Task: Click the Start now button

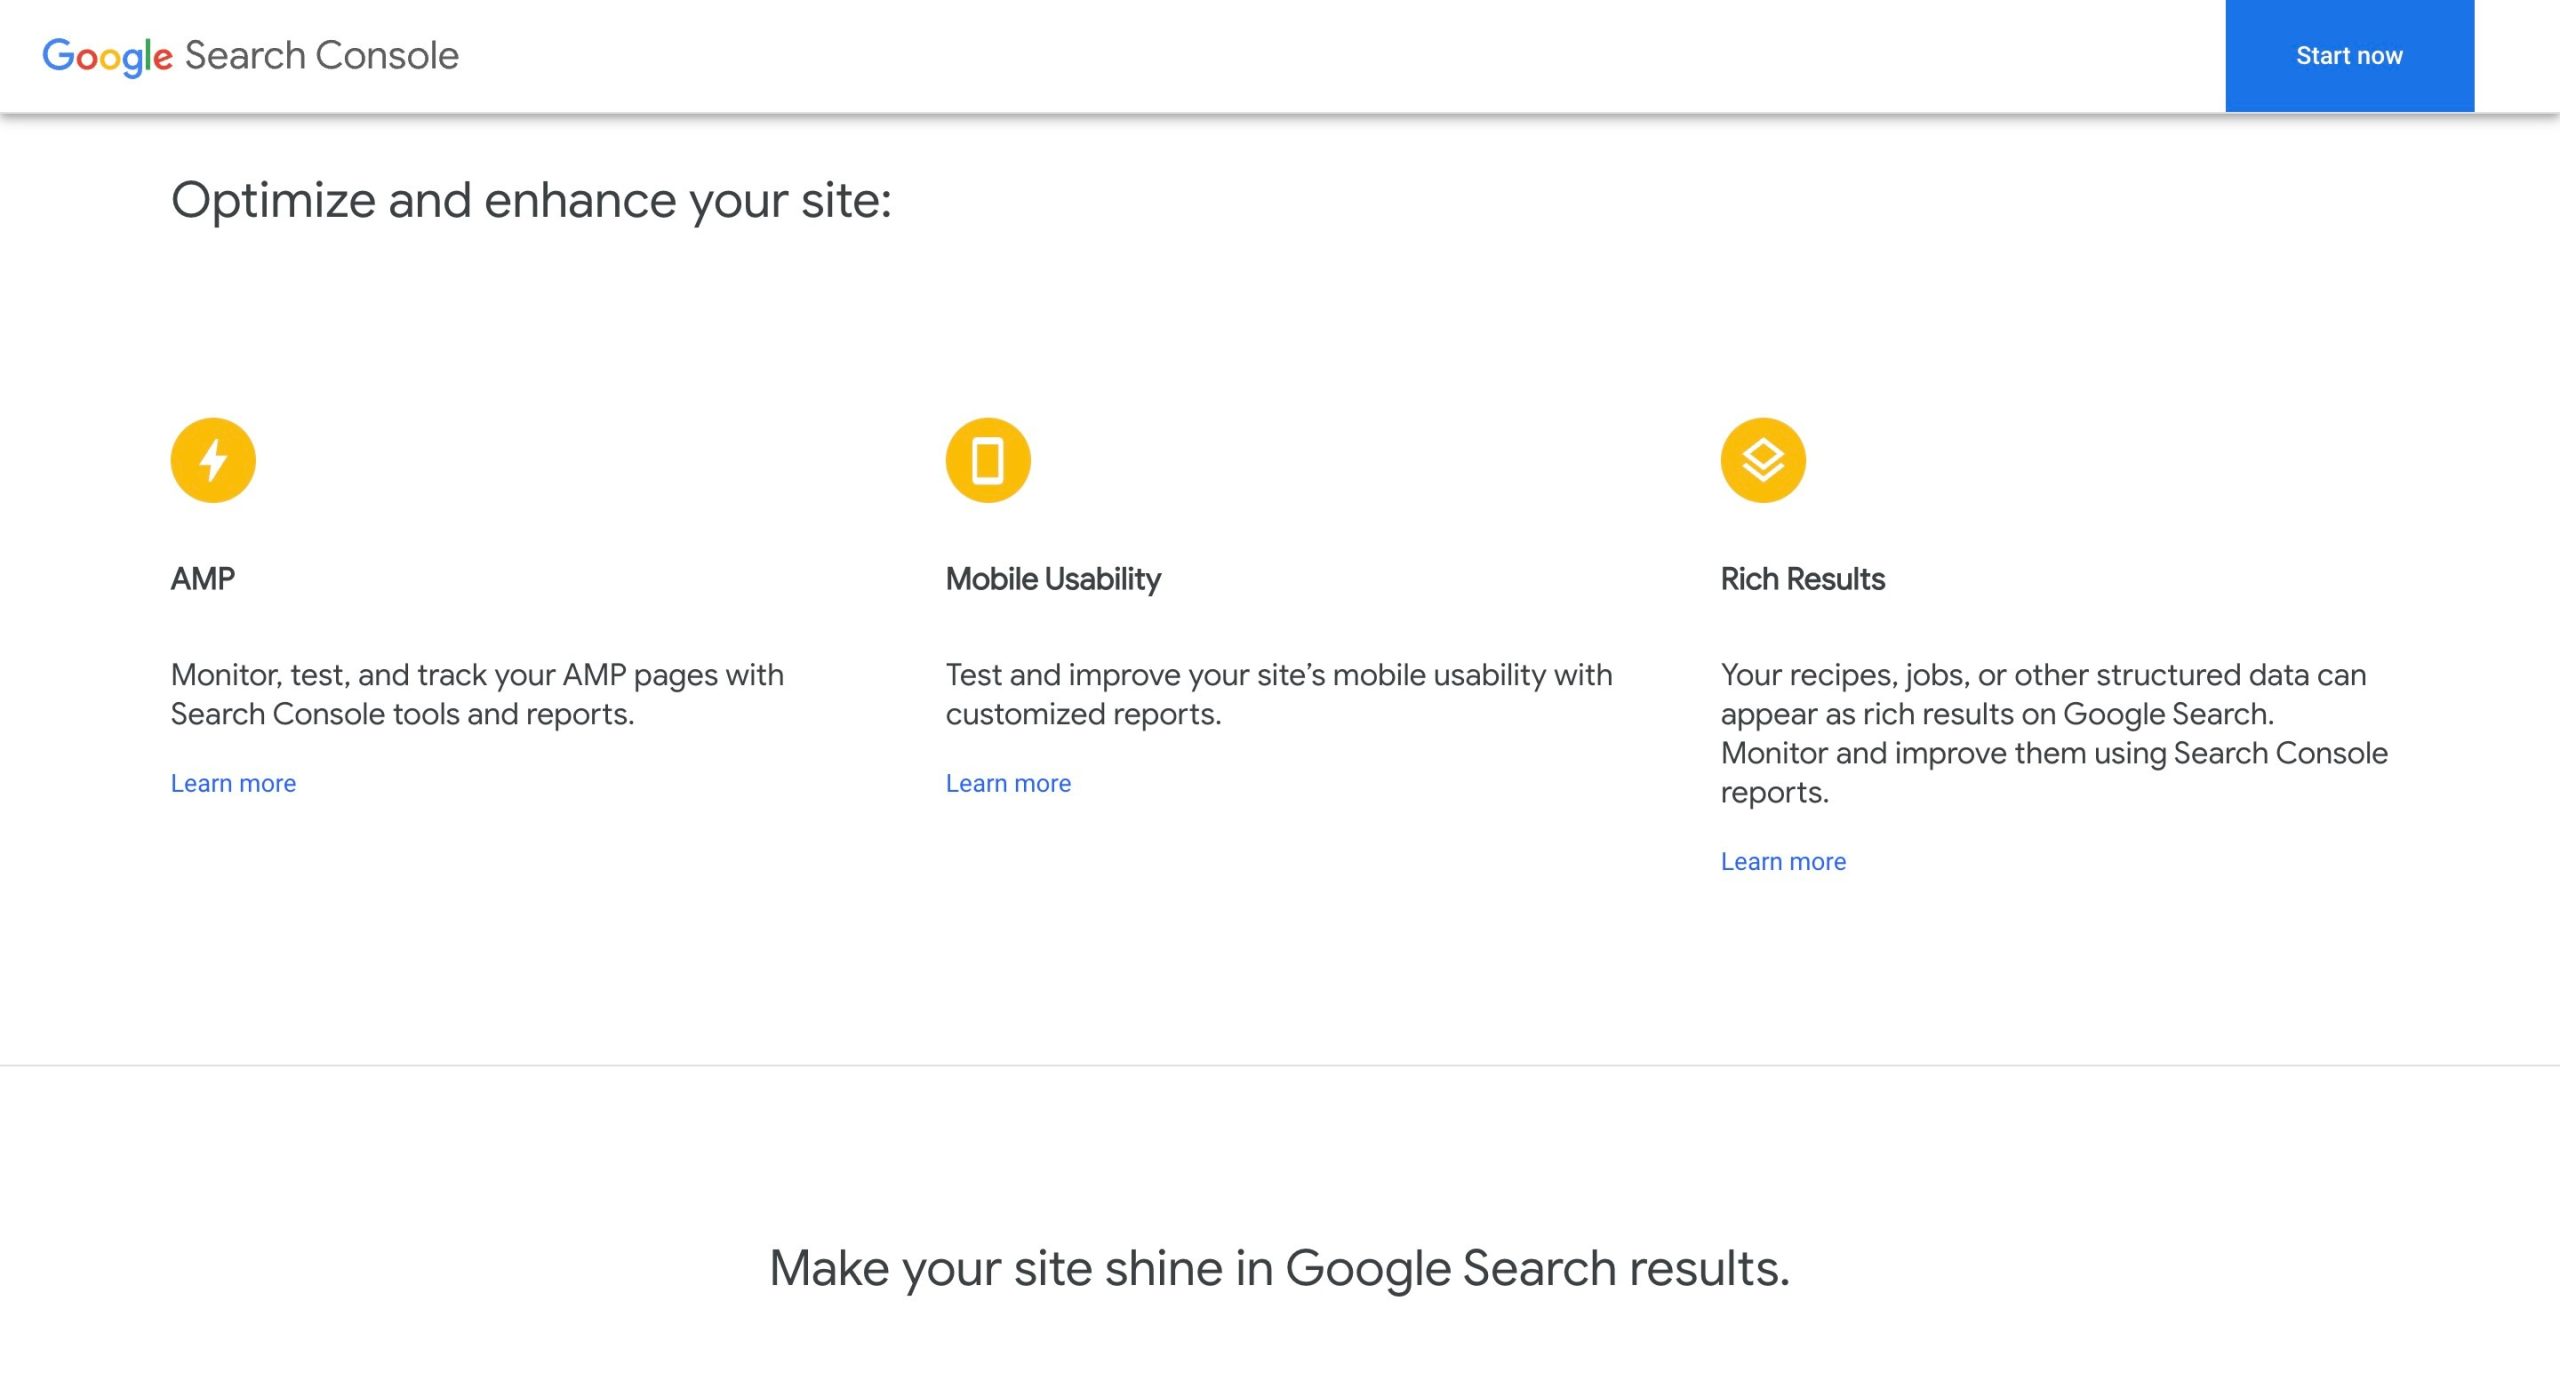Action: pos(2349,56)
